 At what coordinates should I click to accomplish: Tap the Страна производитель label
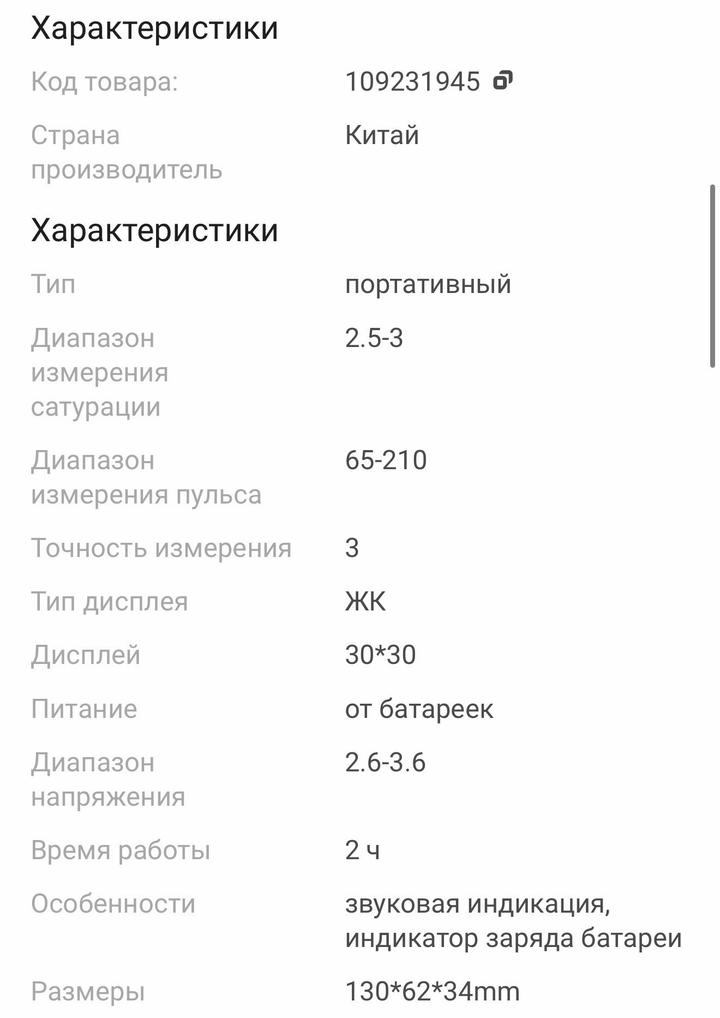click(126, 152)
